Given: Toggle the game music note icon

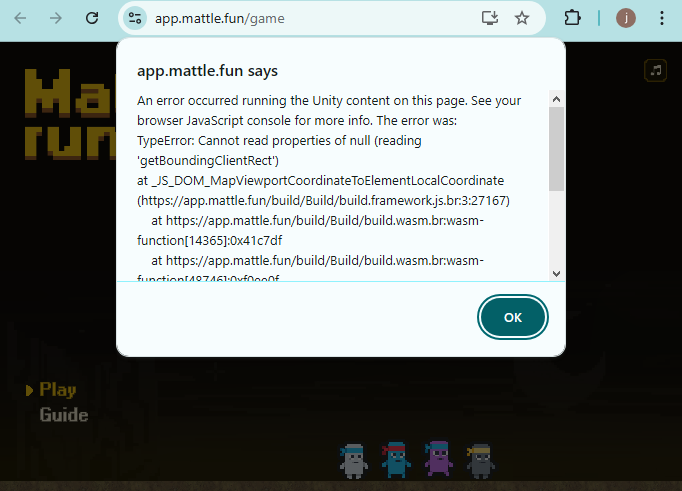Looking at the screenshot, I should [655, 70].
